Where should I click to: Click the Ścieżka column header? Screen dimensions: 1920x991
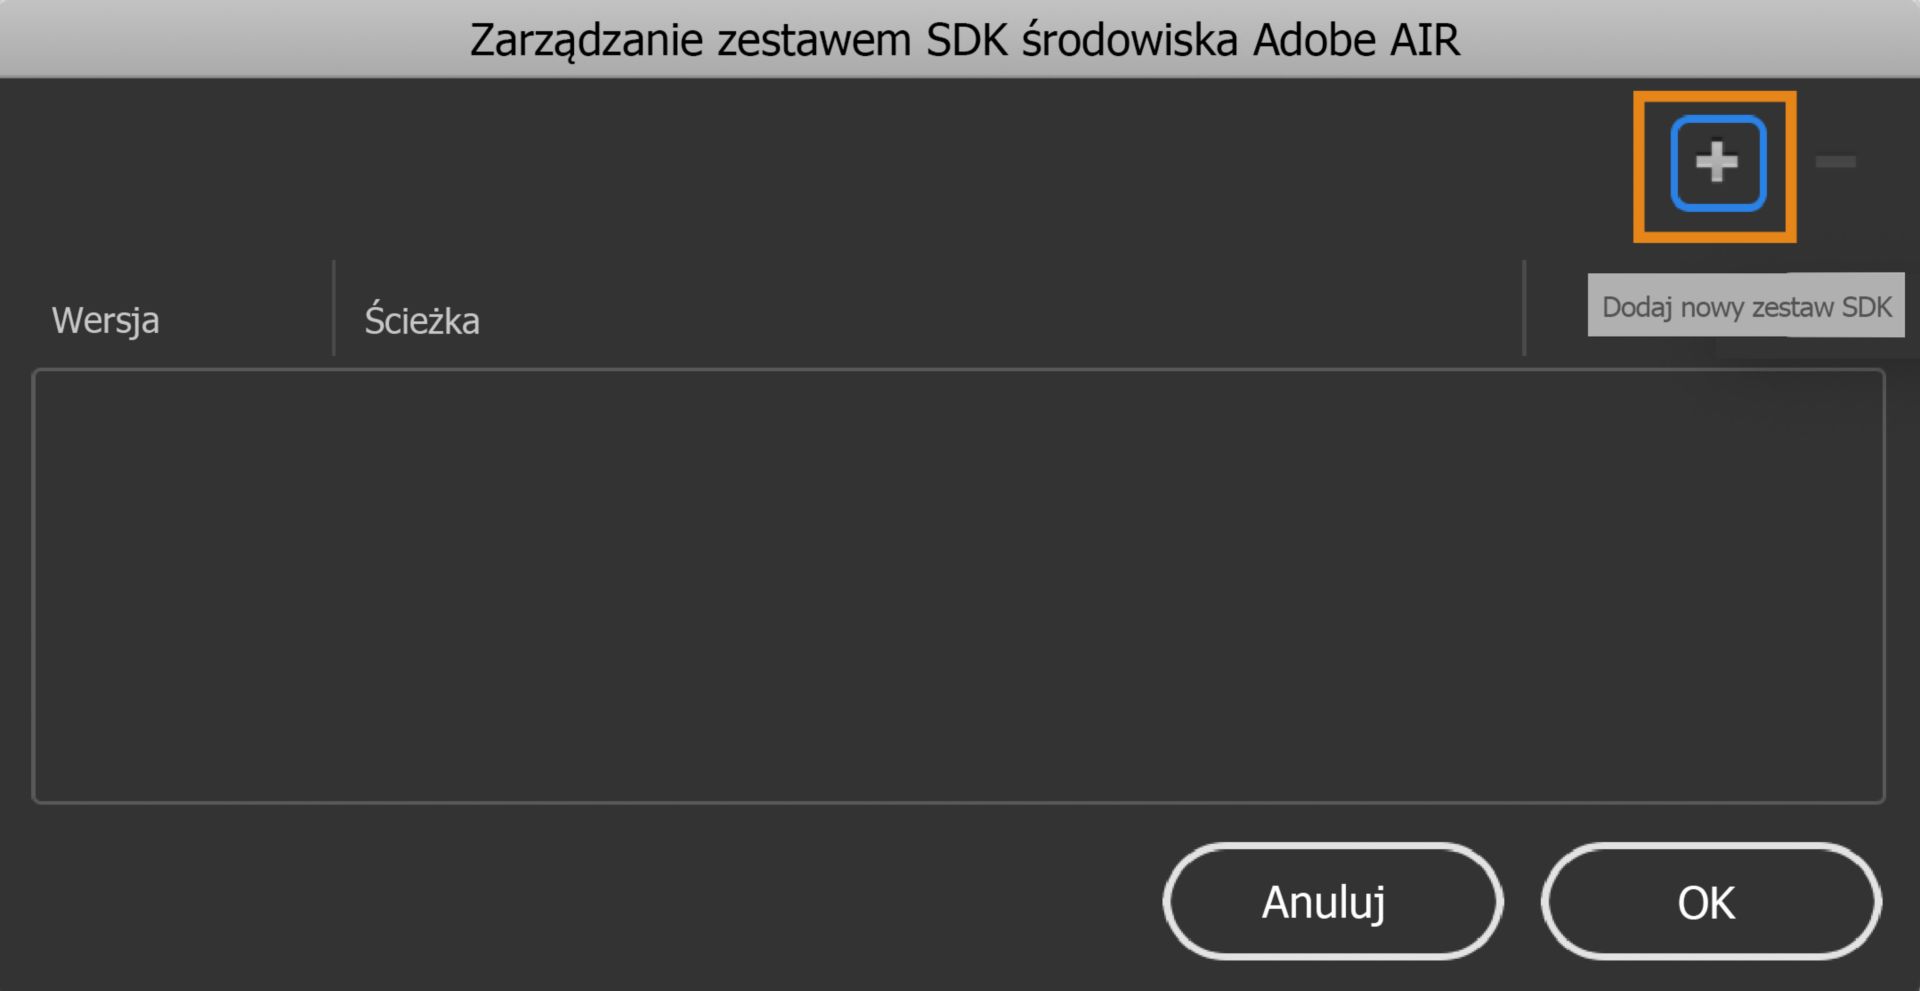(421, 320)
